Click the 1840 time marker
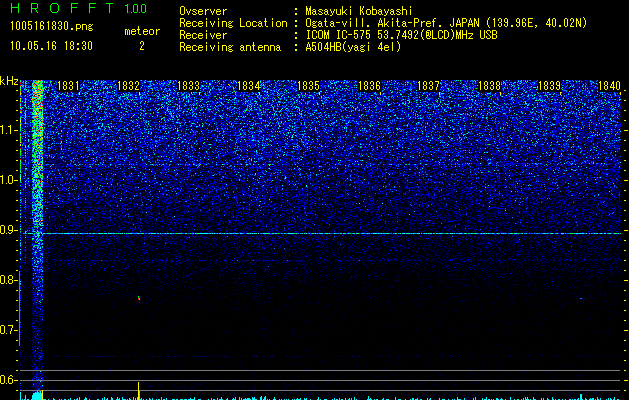 609,86
